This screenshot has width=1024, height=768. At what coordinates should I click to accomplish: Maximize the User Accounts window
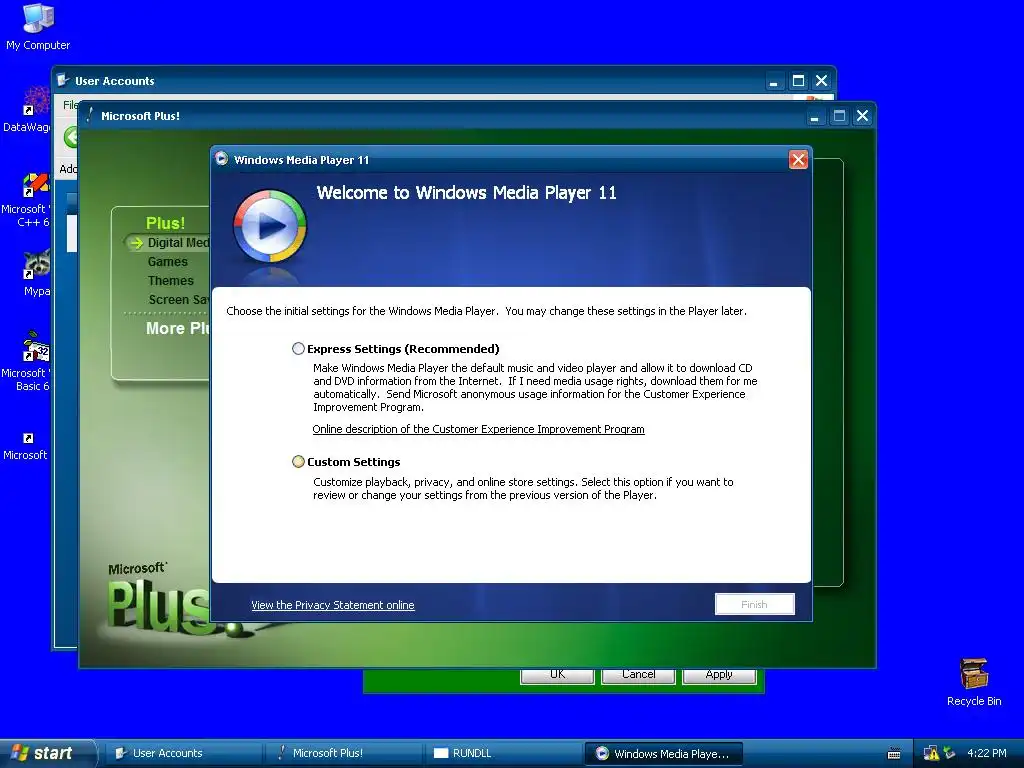pyautogui.click(x=797, y=81)
